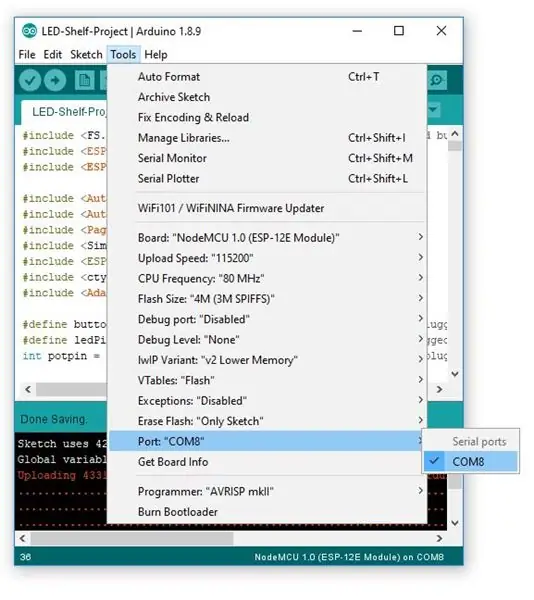Click red 'Uploading' console line
Image resolution: width=534 pixels, height=600 pixels.
click(x=62, y=475)
